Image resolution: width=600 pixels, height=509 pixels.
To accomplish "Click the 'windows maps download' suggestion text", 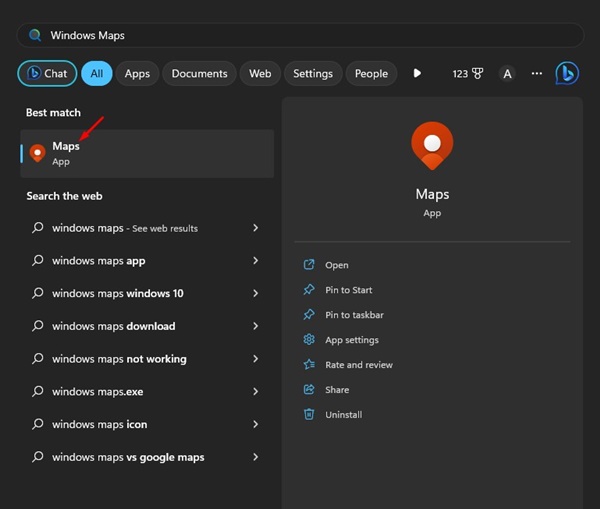I will point(114,326).
